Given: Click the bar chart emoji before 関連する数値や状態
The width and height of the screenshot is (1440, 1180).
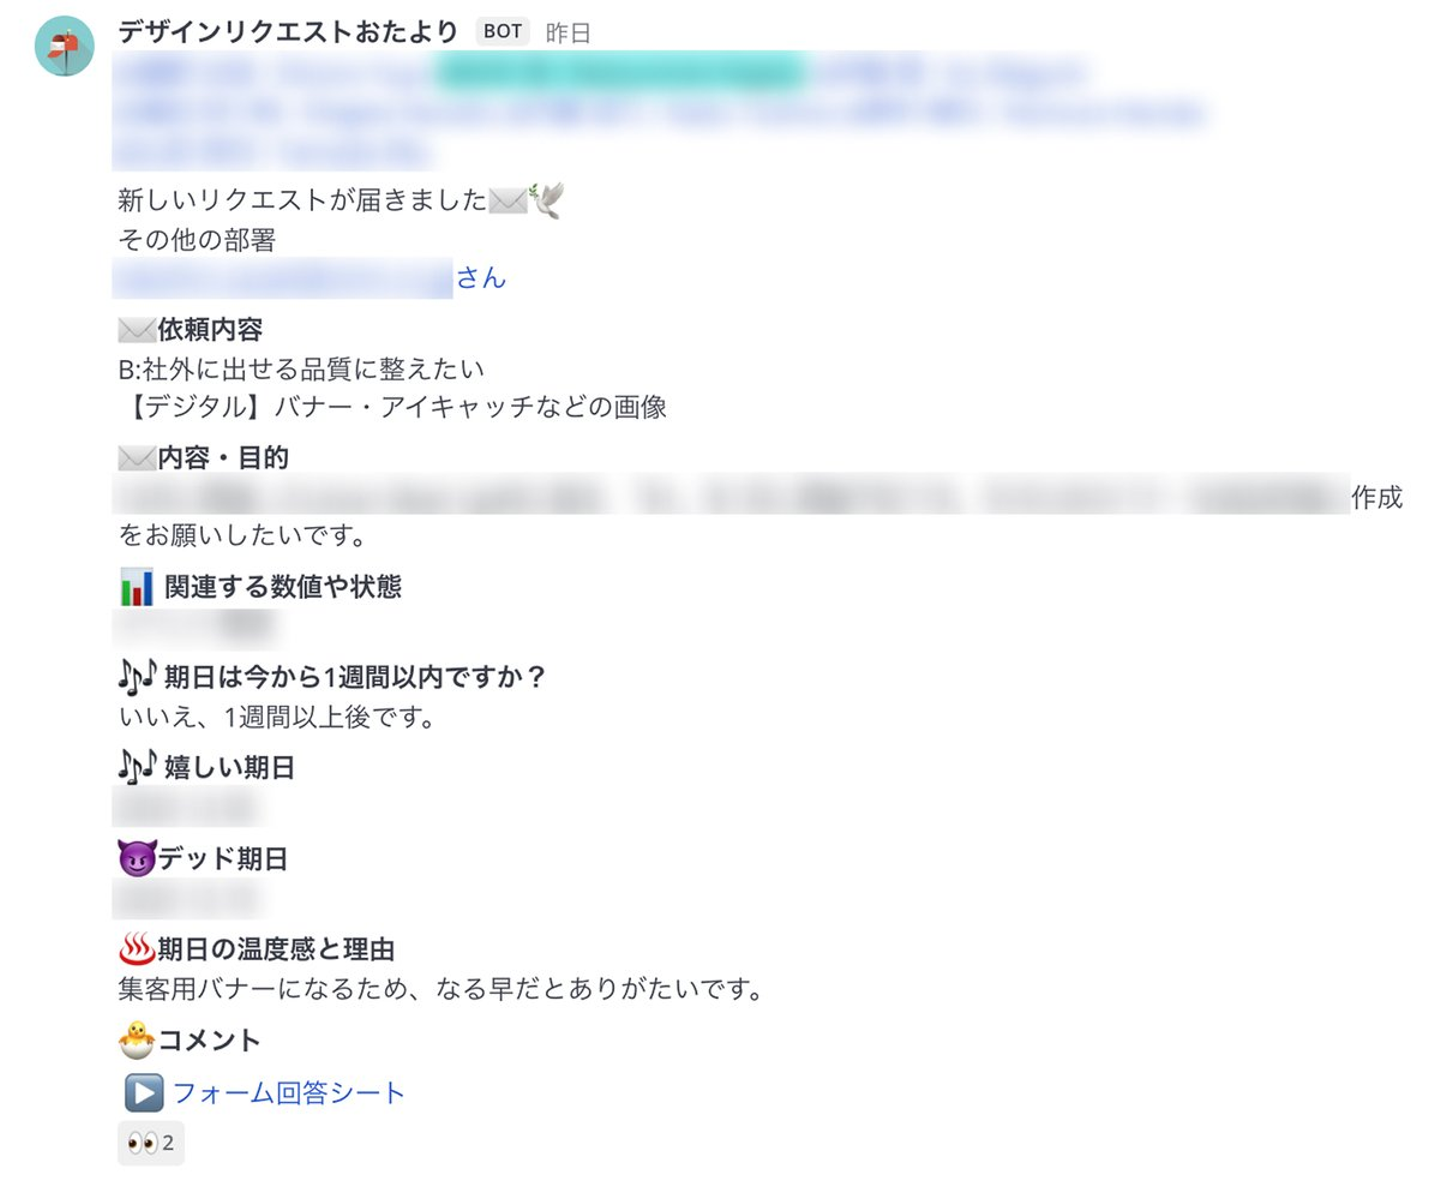Looking at the screenshot, I should click(x=136, y=587).
